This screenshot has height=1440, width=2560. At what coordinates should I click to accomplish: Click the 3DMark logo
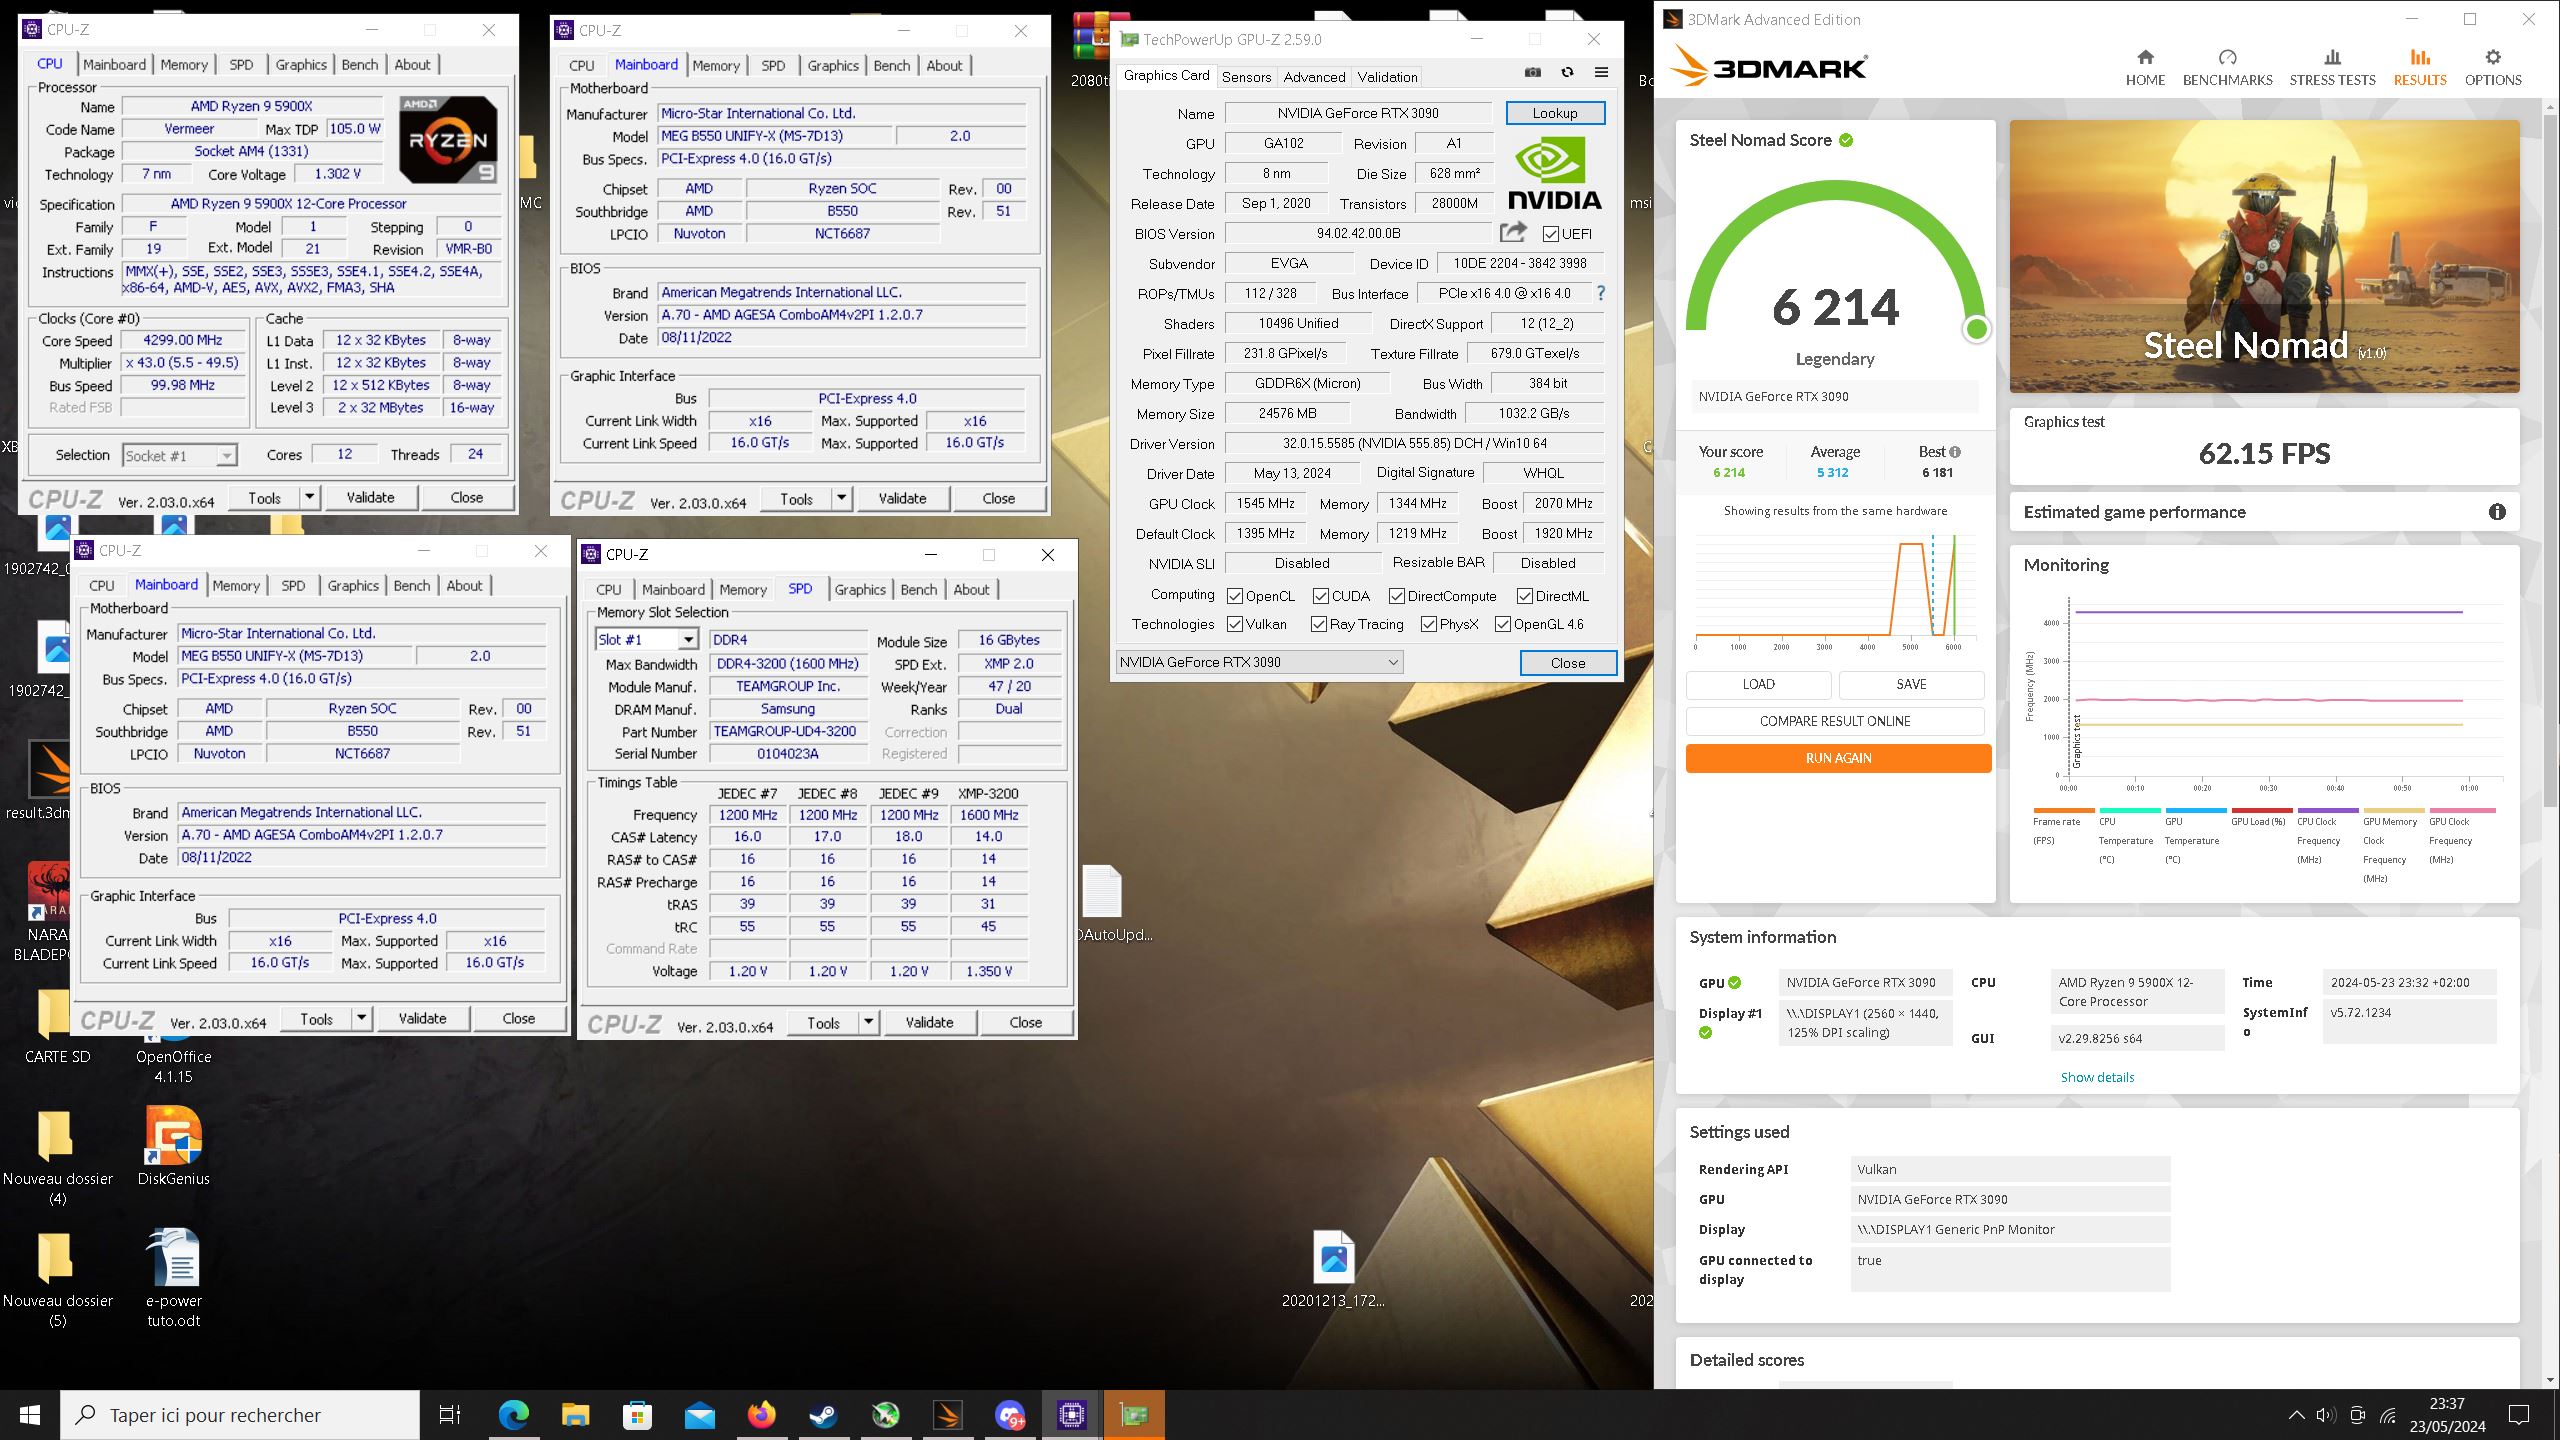pyautogui.click(x=1768, y=68)
